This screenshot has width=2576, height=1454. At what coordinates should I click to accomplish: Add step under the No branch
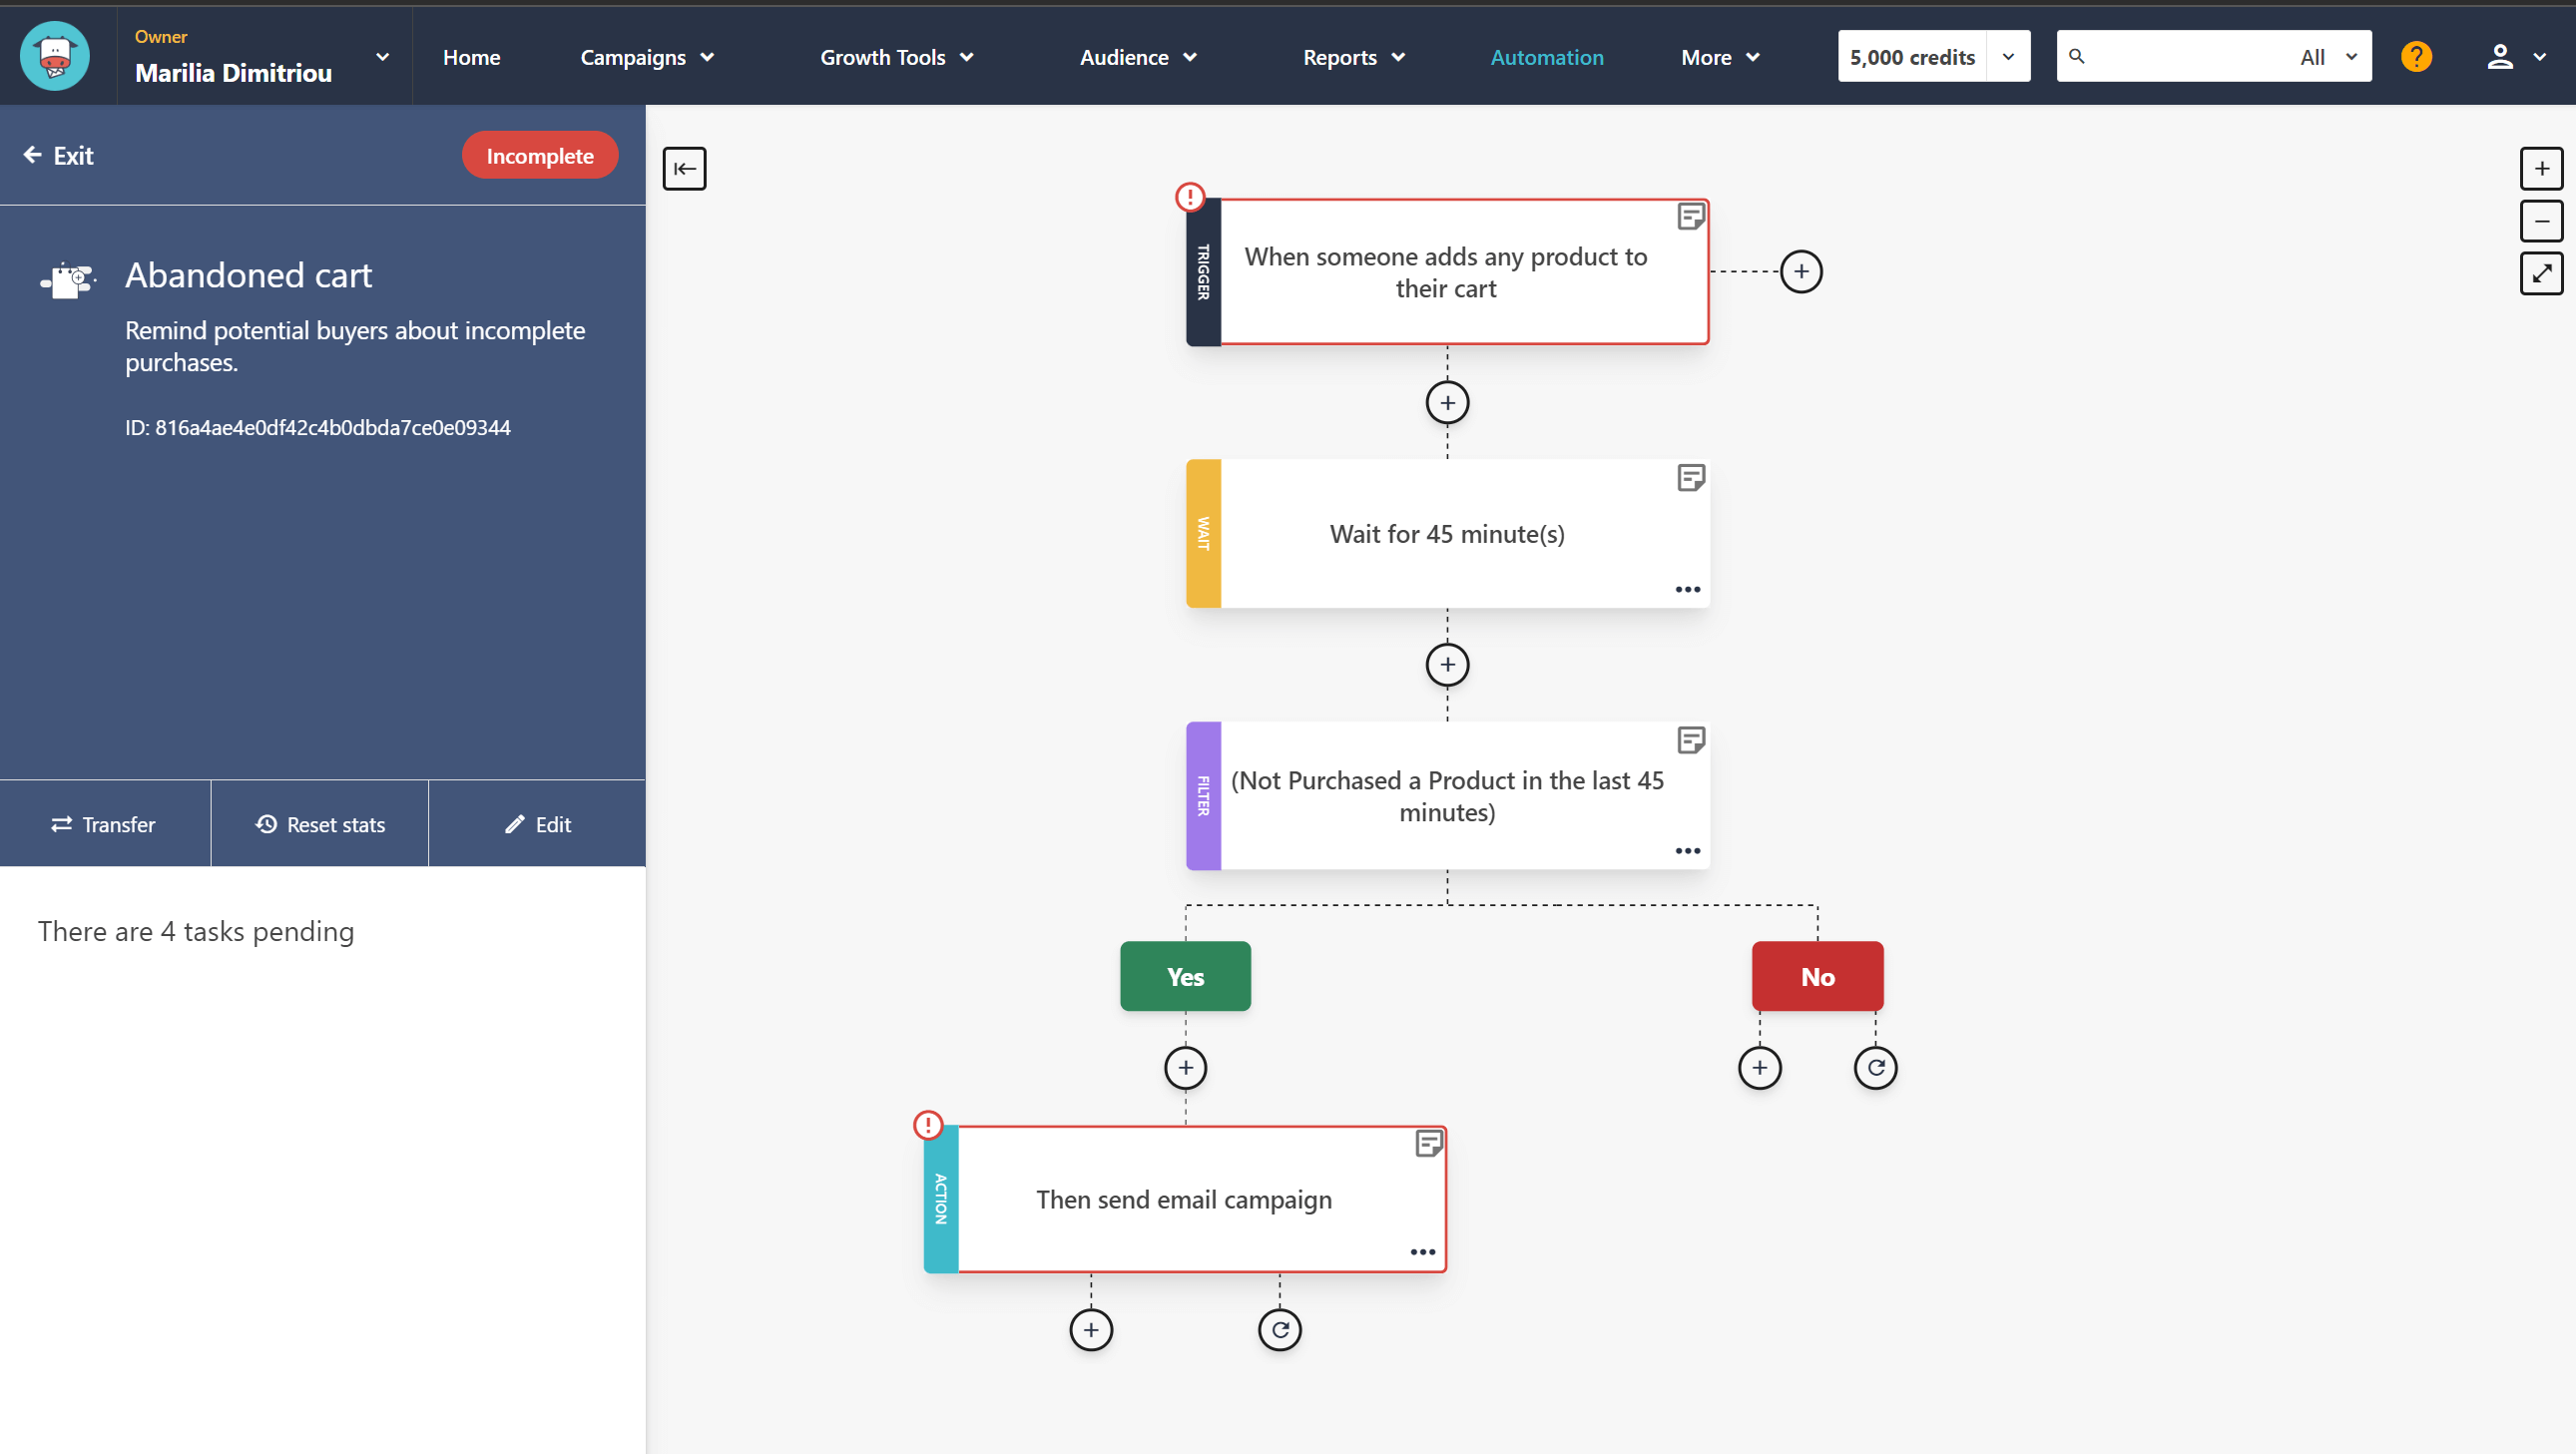[1759, 1068]
